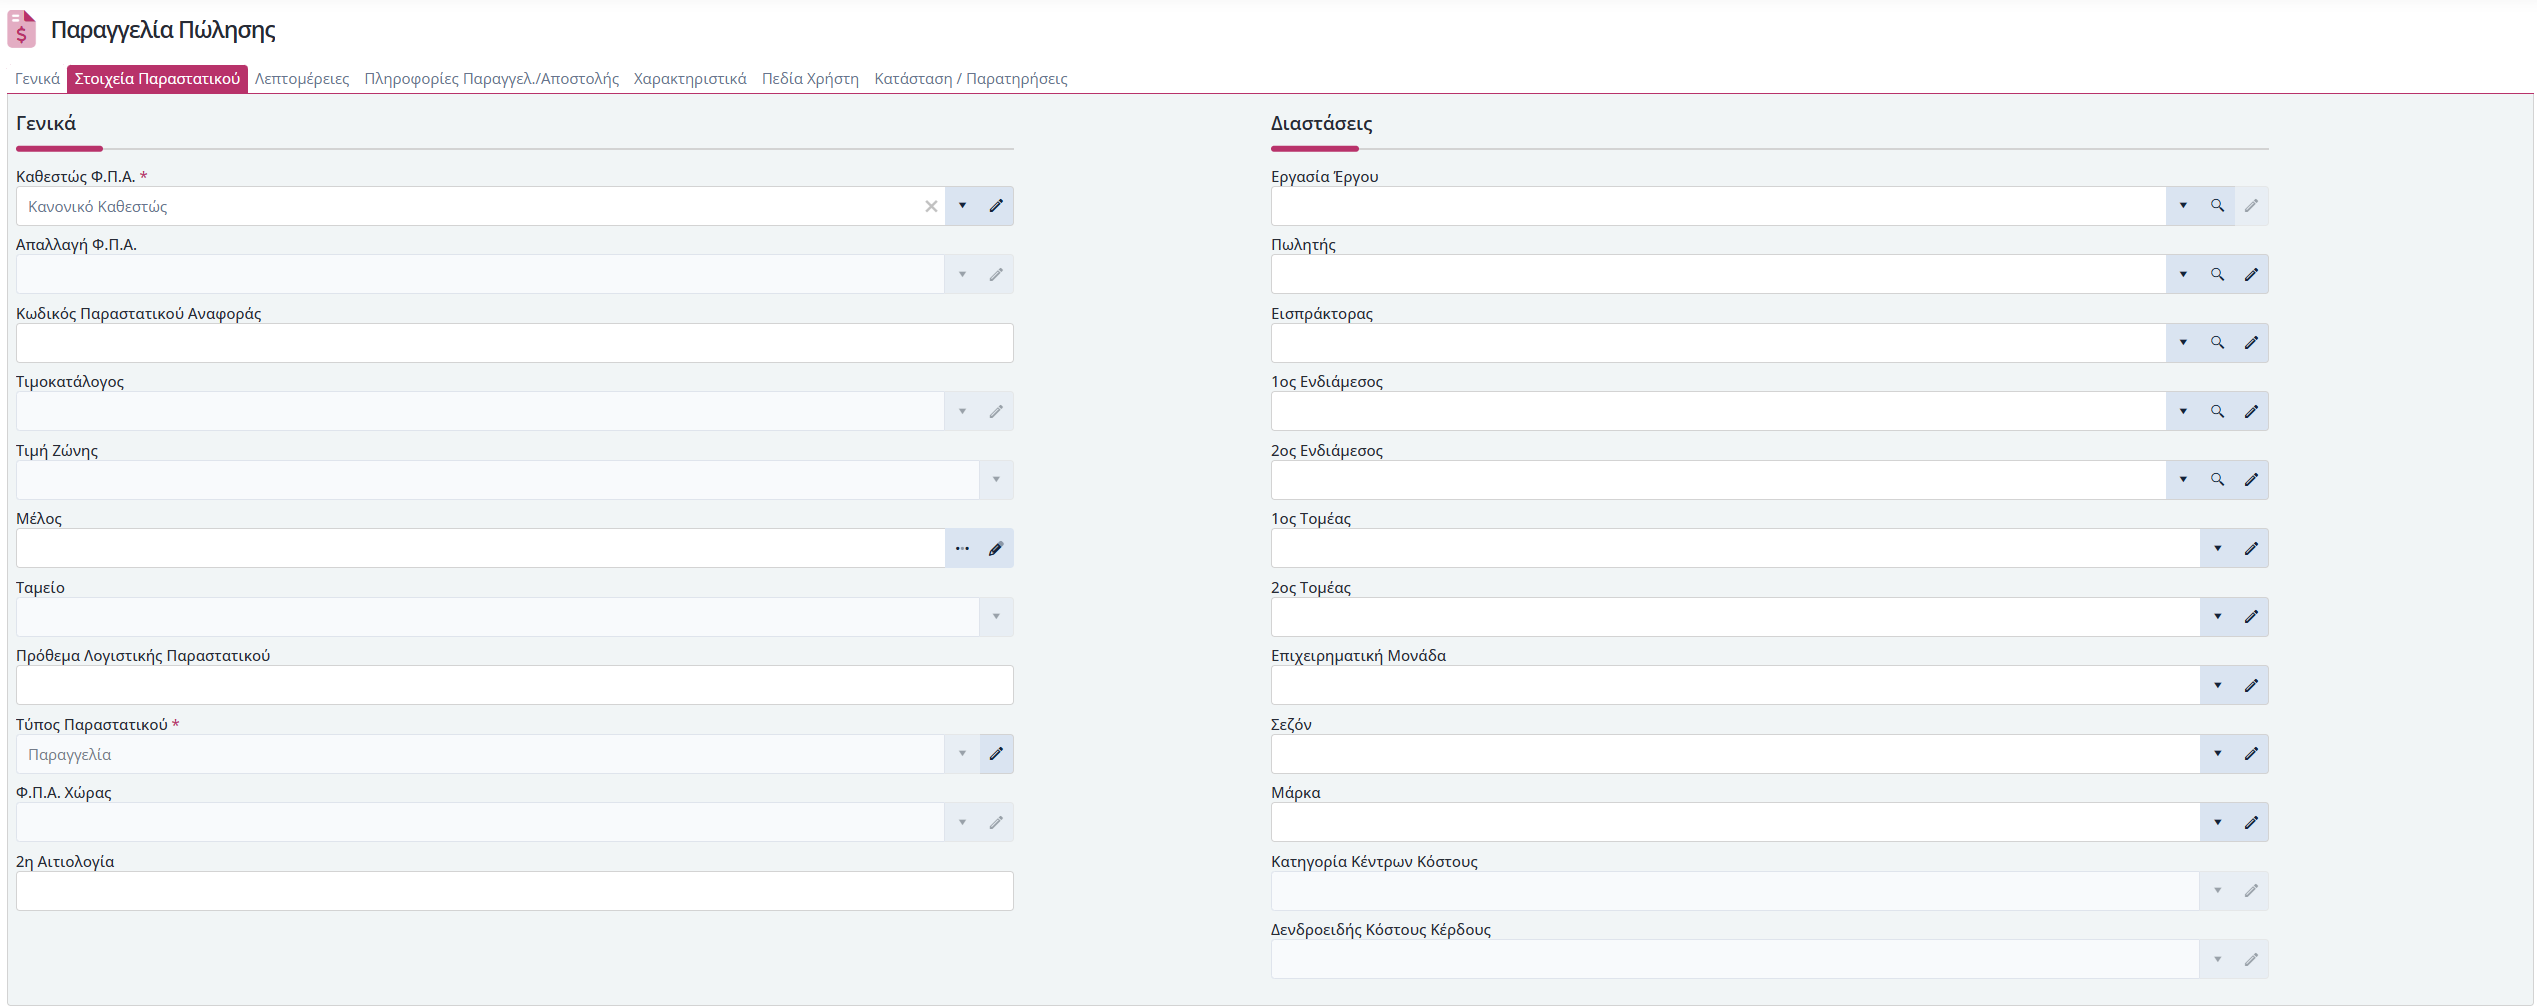Edit Εισπράκτορας with pencil icon
Screen dimensions: 2537x1006
point(2251,343)
